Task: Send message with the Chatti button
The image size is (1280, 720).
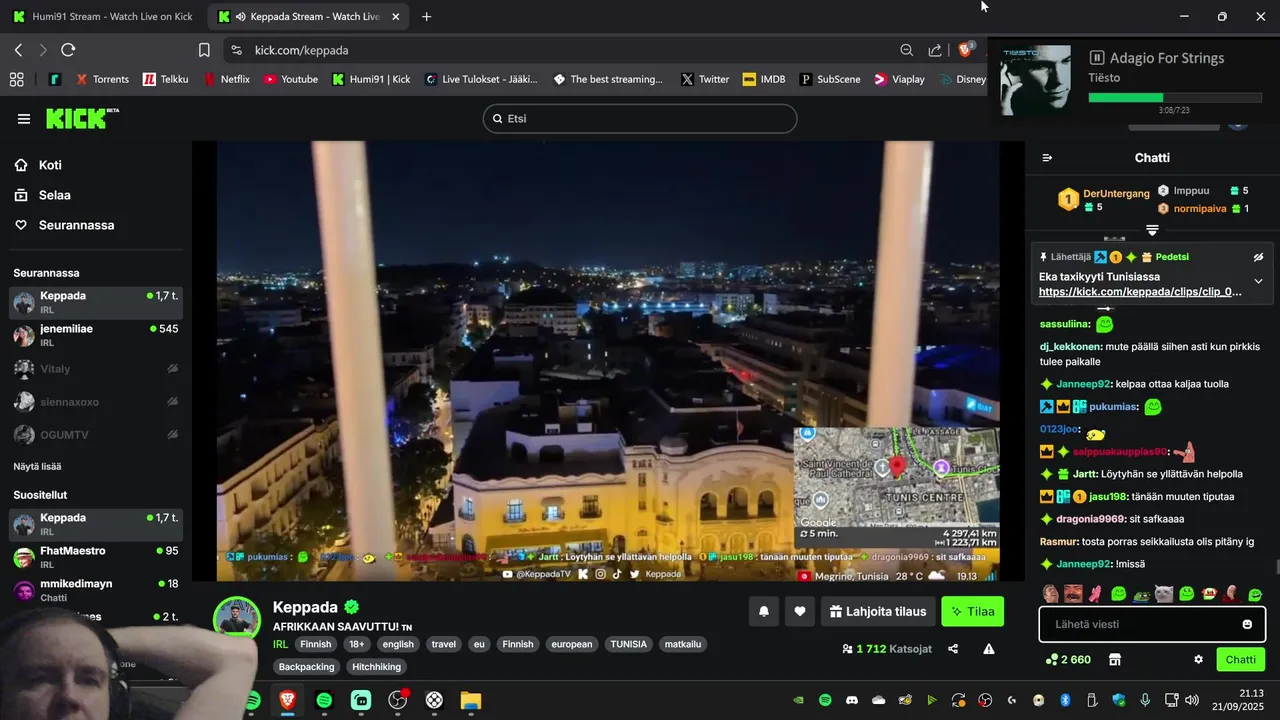Action: [x=1240, y=660]
